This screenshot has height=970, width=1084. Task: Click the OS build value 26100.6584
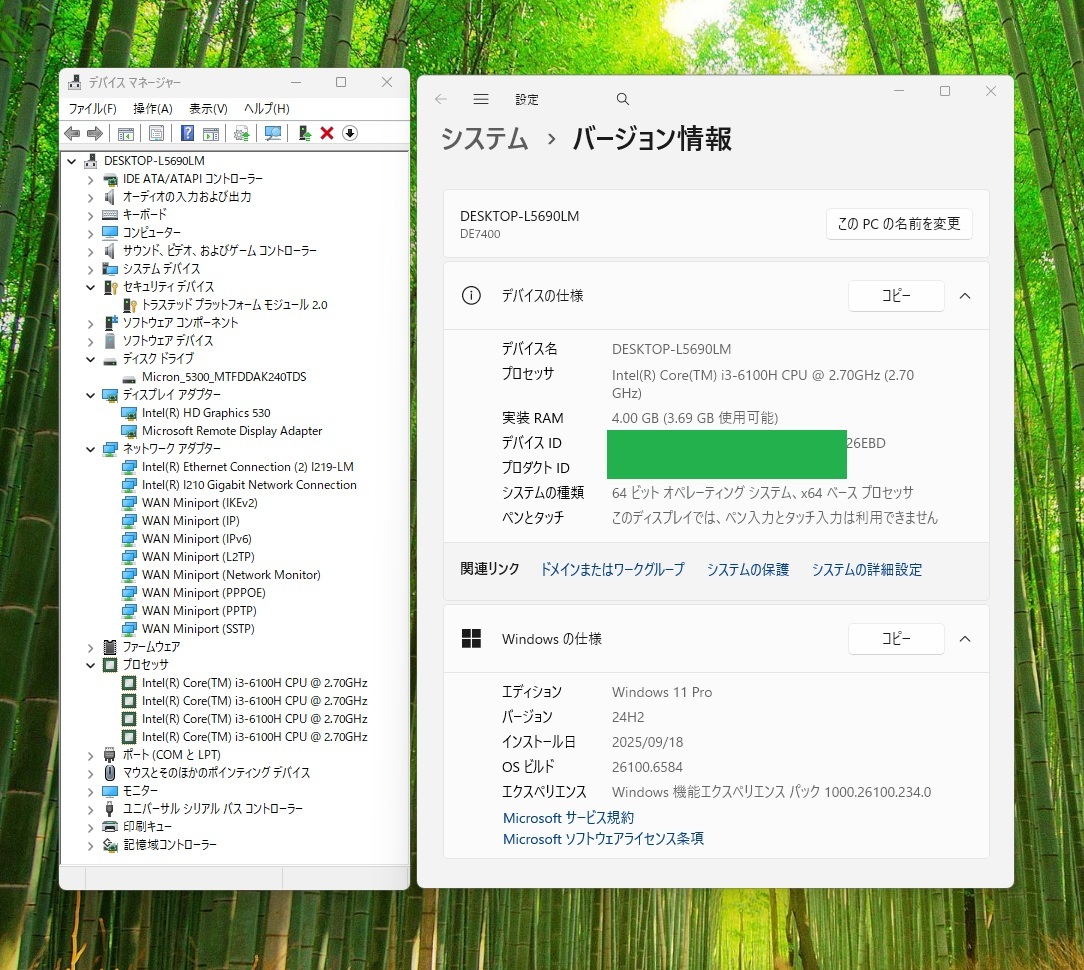pos(647,767)
